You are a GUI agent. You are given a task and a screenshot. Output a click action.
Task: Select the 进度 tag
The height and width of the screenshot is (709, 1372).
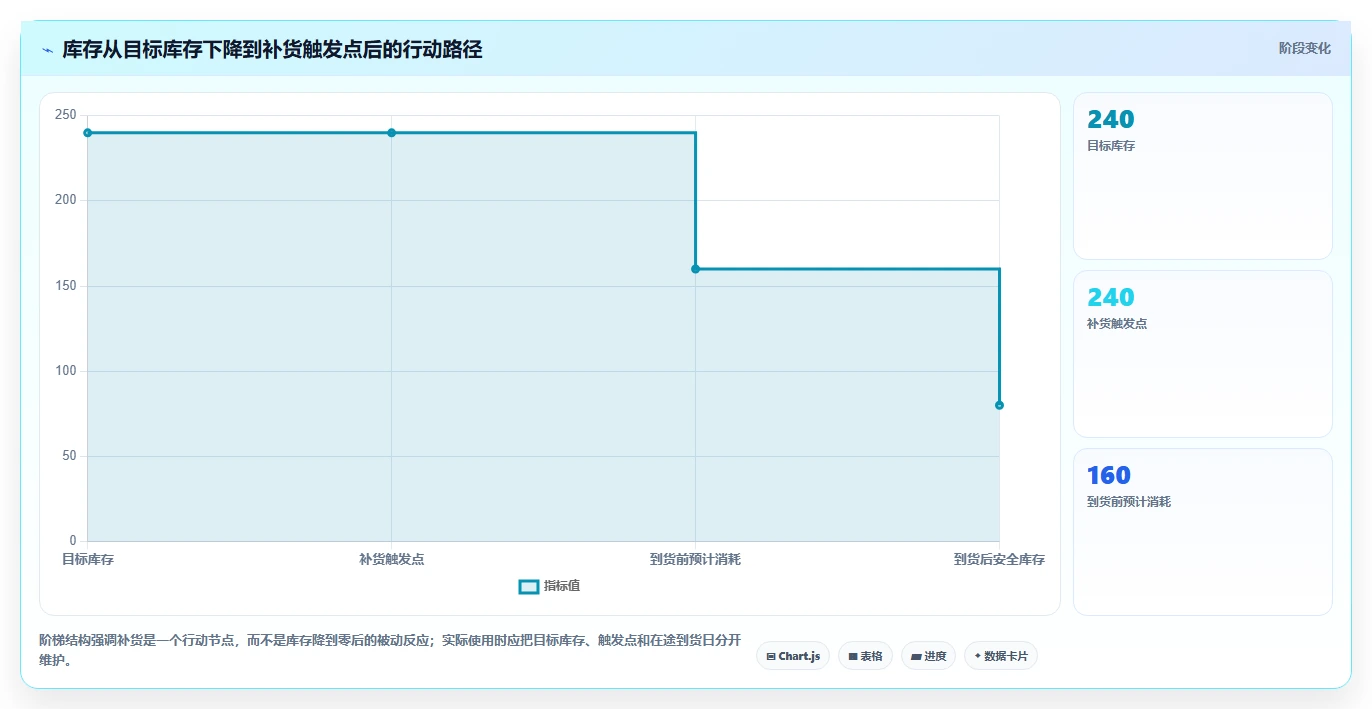pyautogui.click(x=928, y=656)
